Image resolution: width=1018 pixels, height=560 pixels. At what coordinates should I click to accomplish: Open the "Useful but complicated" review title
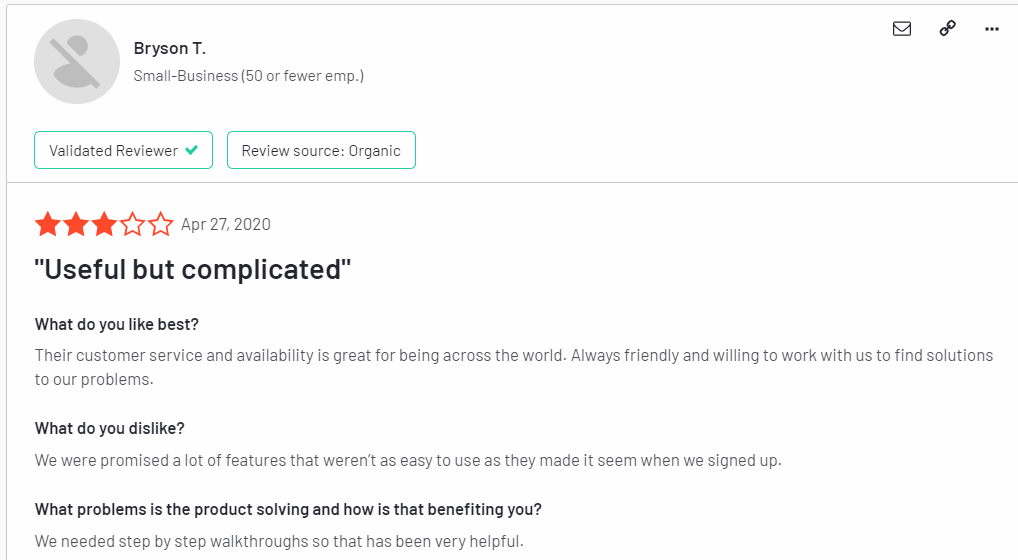pos(192,269)
